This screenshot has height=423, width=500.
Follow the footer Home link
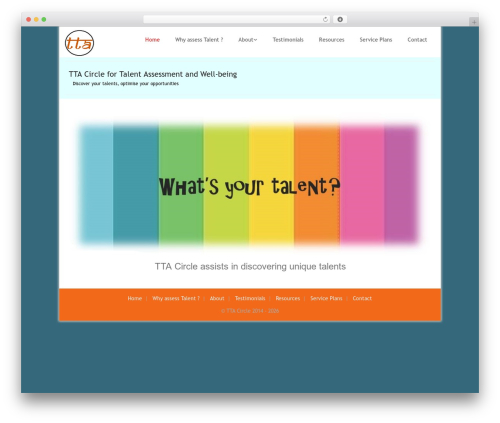coord(135,298)
